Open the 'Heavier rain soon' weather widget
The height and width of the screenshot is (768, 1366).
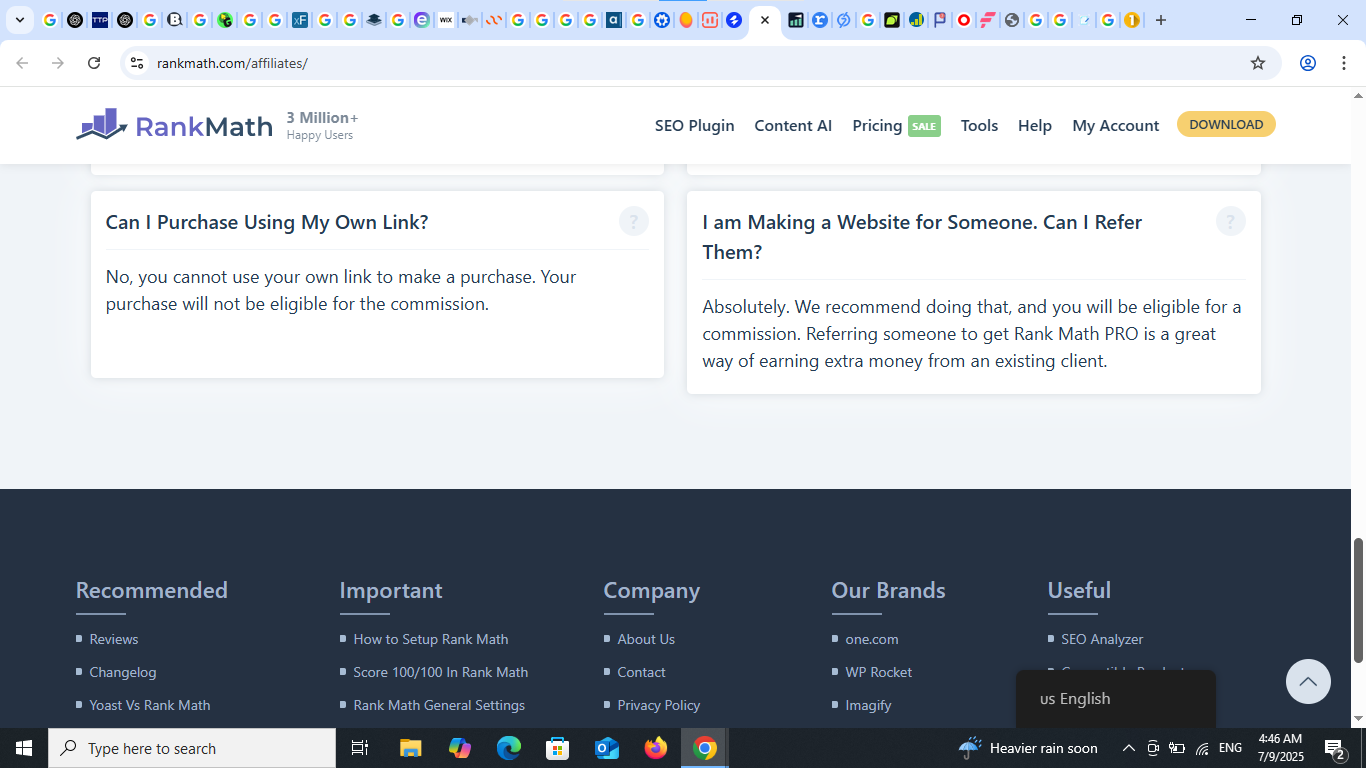tap(1028, 748)
